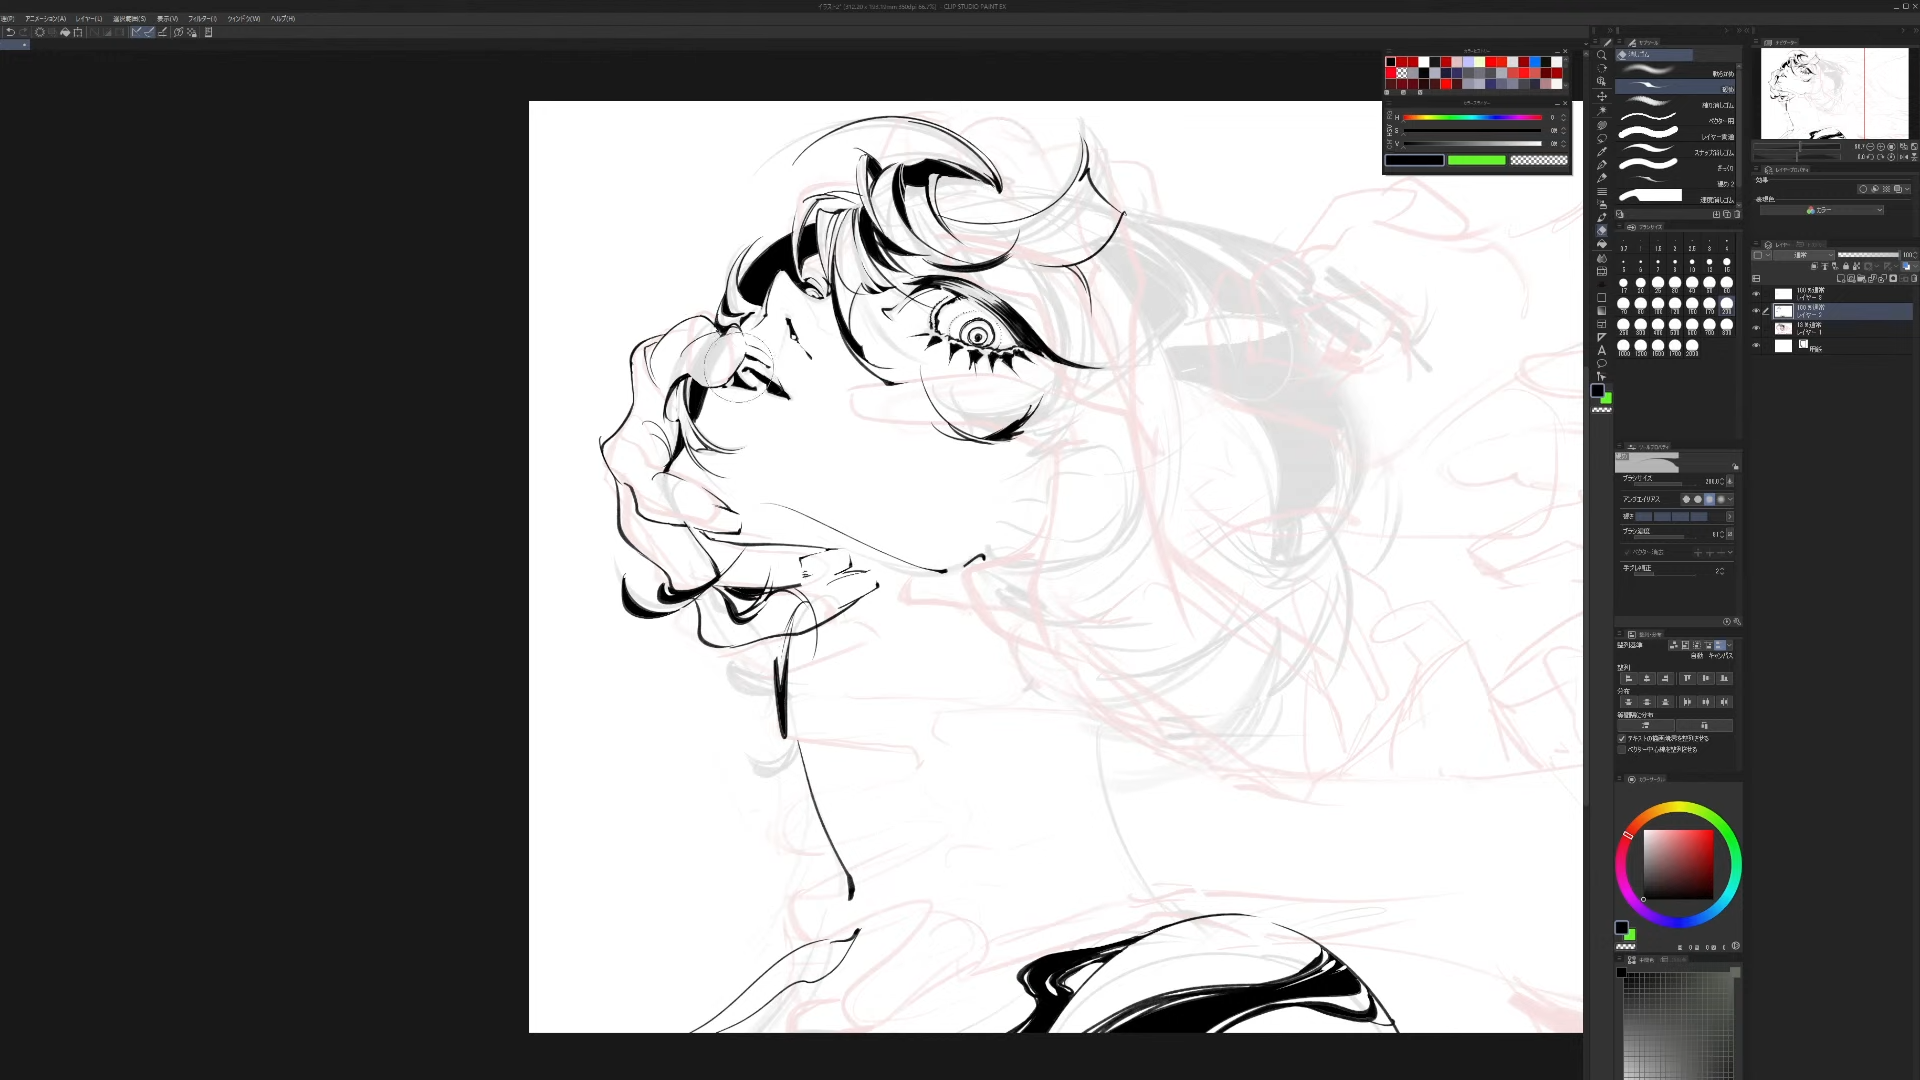Expand the layer effect options dropdown arrow

1908,189
